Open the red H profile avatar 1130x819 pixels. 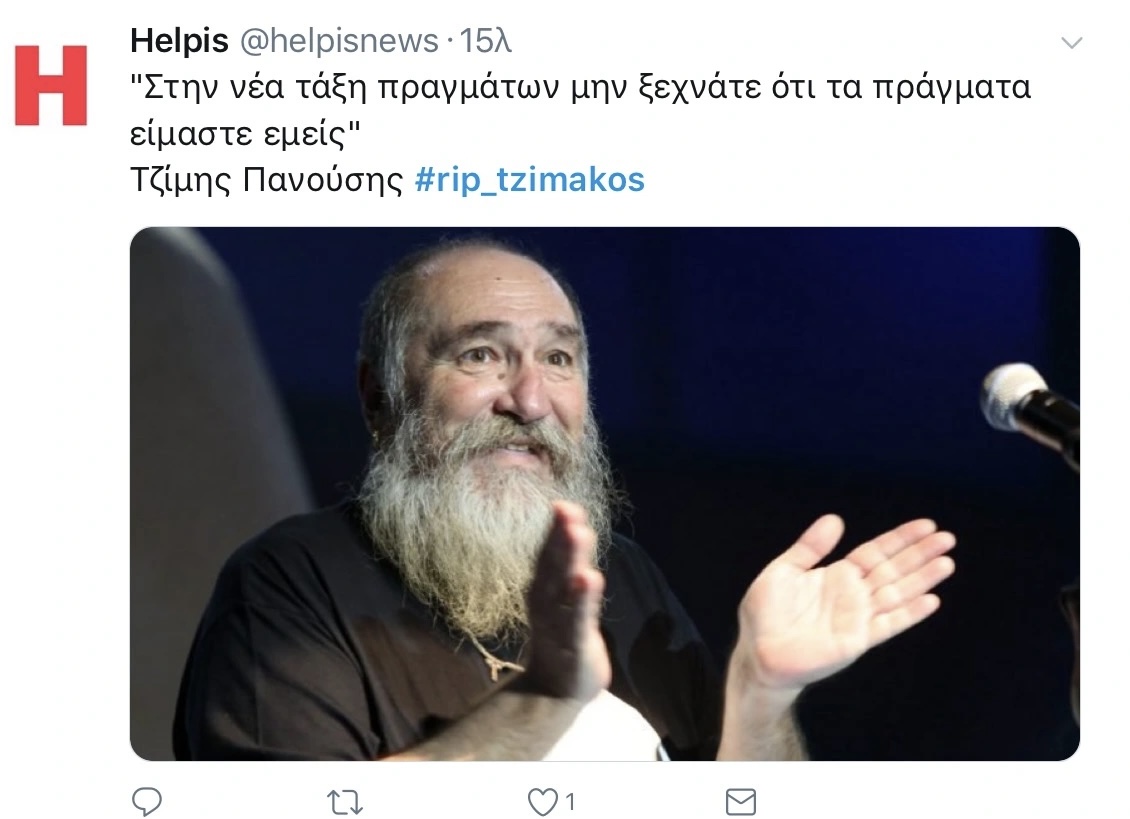[x=51, y=85]
